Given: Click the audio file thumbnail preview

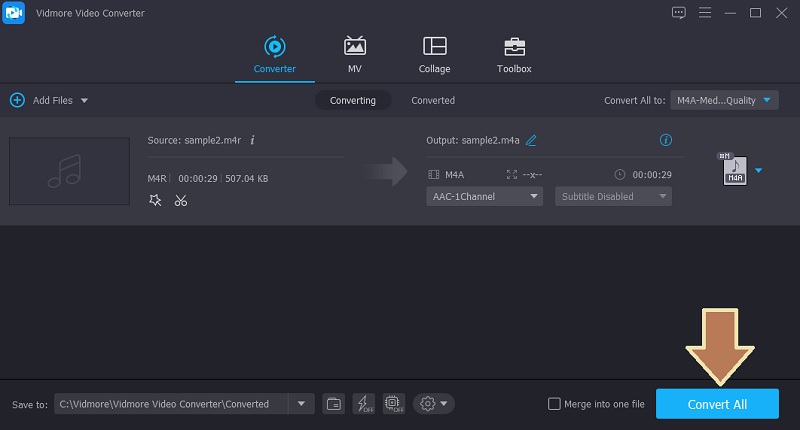Looking at the screenshot, I should [69, 171].
